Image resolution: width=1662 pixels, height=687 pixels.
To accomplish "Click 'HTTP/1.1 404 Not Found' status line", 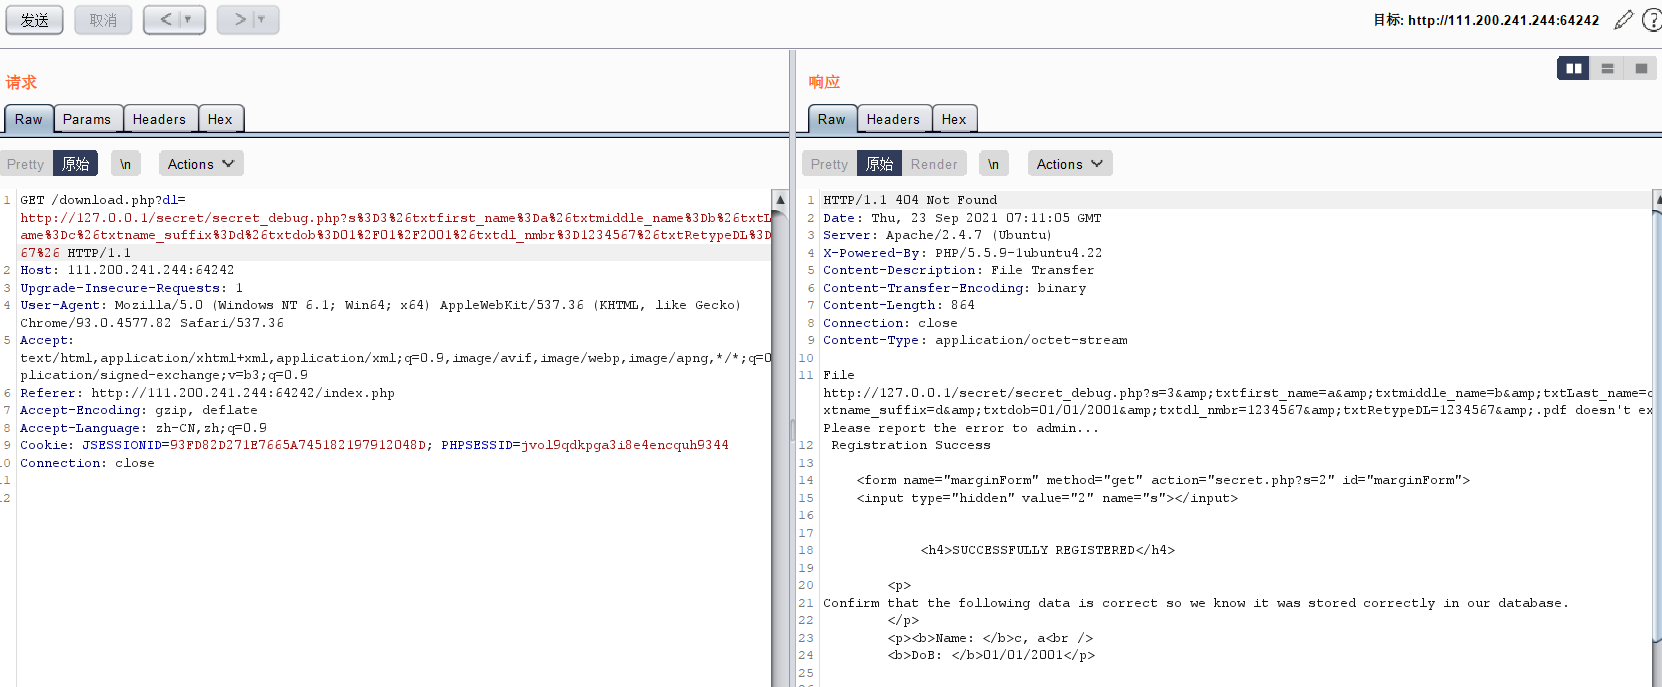I will (x=910, y=200).
